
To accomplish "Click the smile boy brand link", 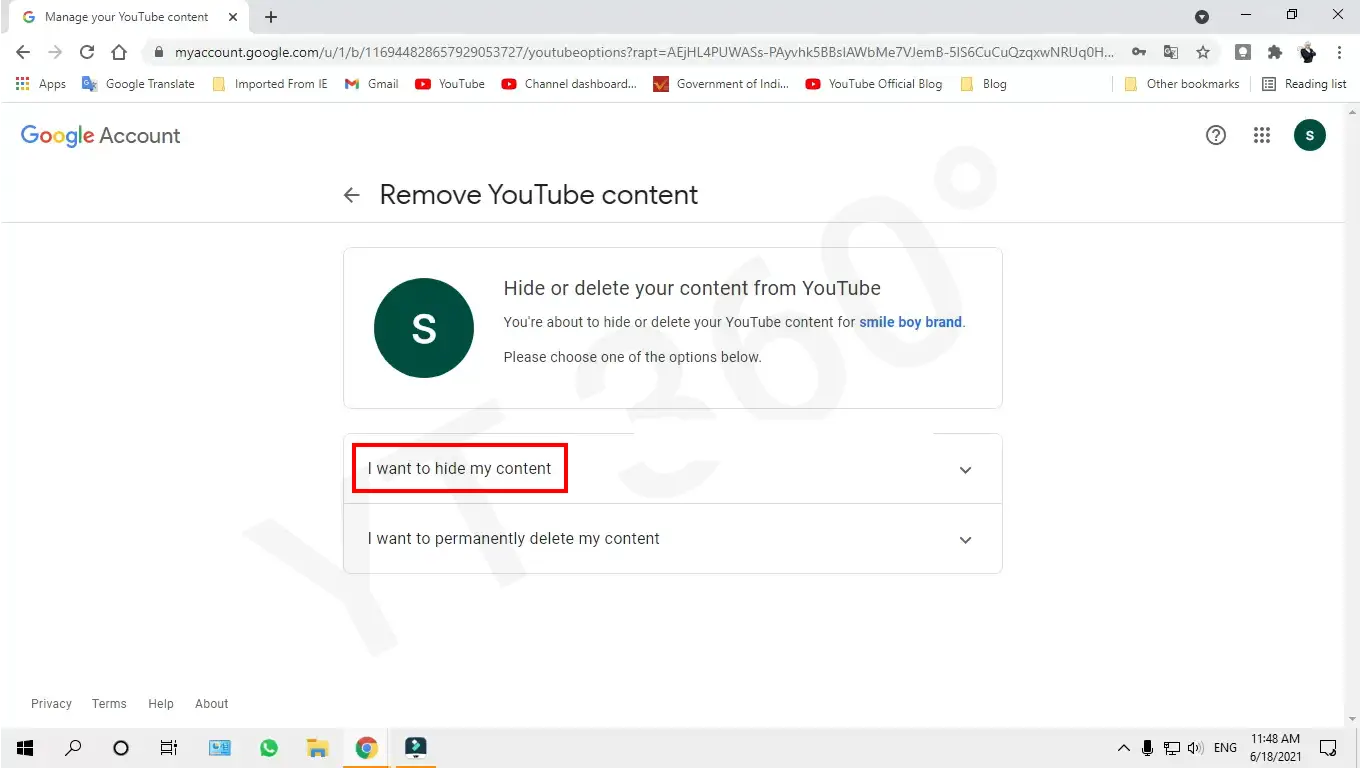I will coord(910,322).
